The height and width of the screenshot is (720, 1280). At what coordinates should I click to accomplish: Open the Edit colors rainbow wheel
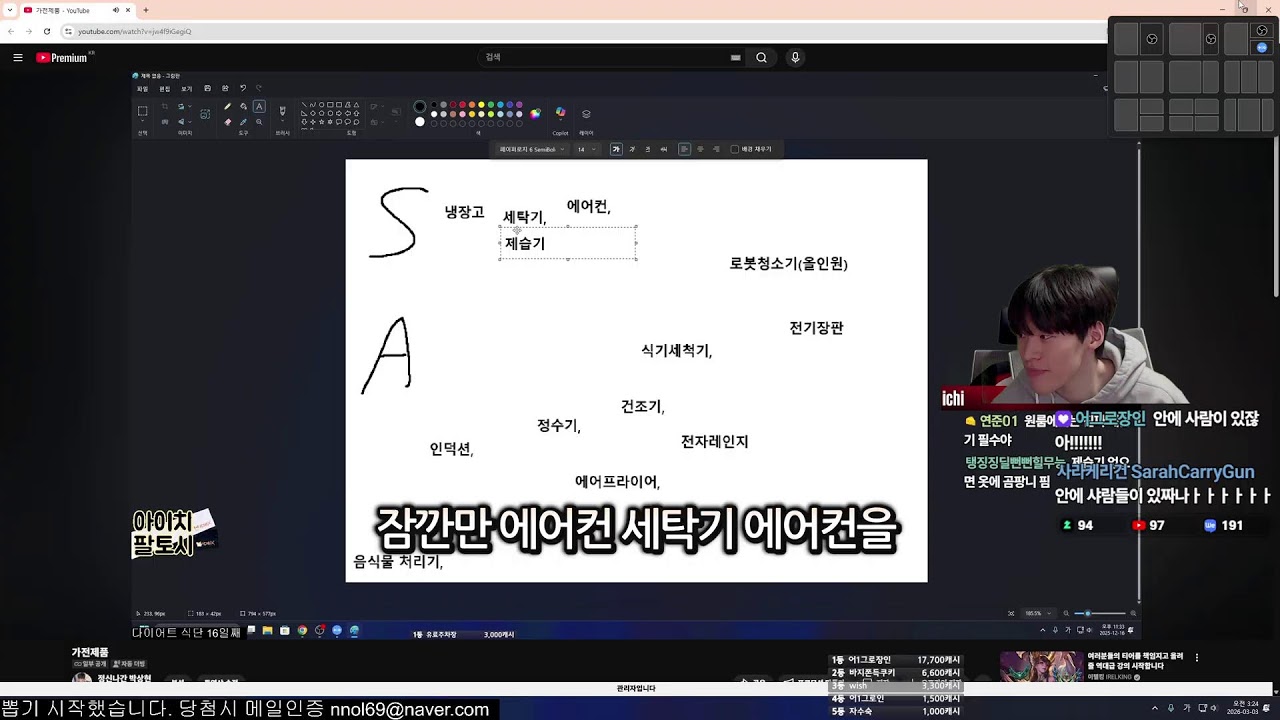coord(535,114)
